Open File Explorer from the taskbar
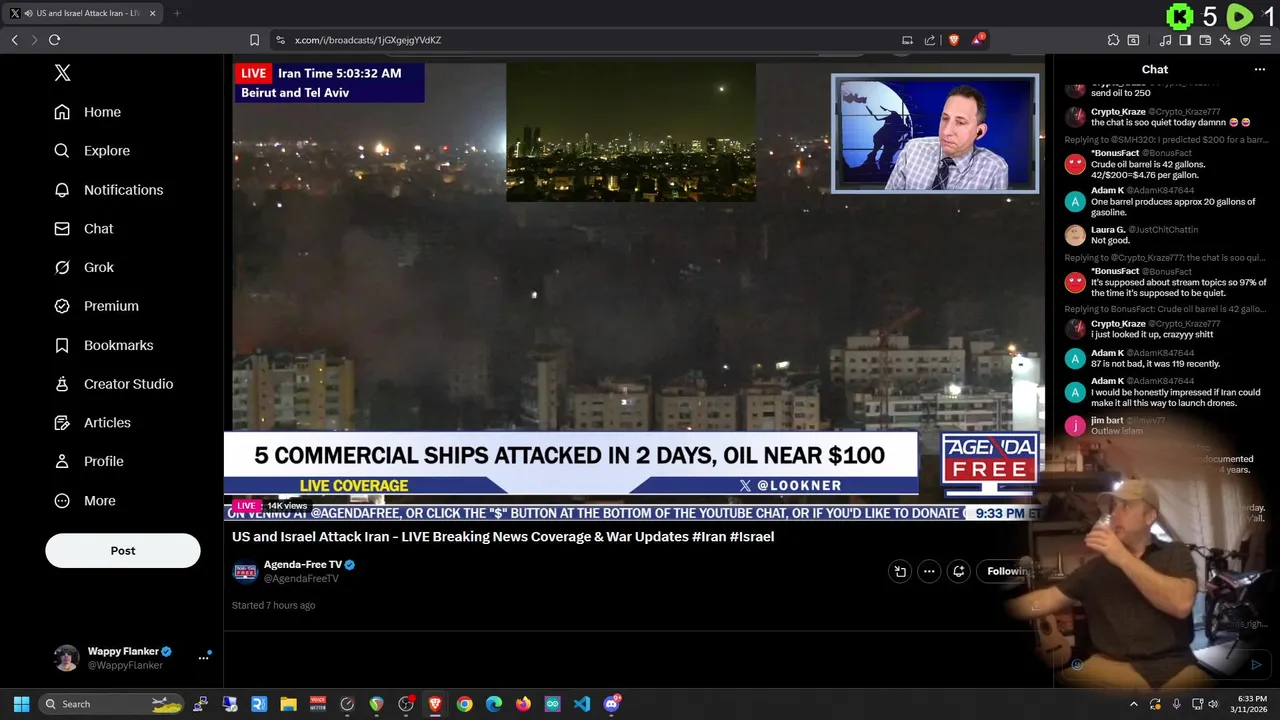 [288, 704]
